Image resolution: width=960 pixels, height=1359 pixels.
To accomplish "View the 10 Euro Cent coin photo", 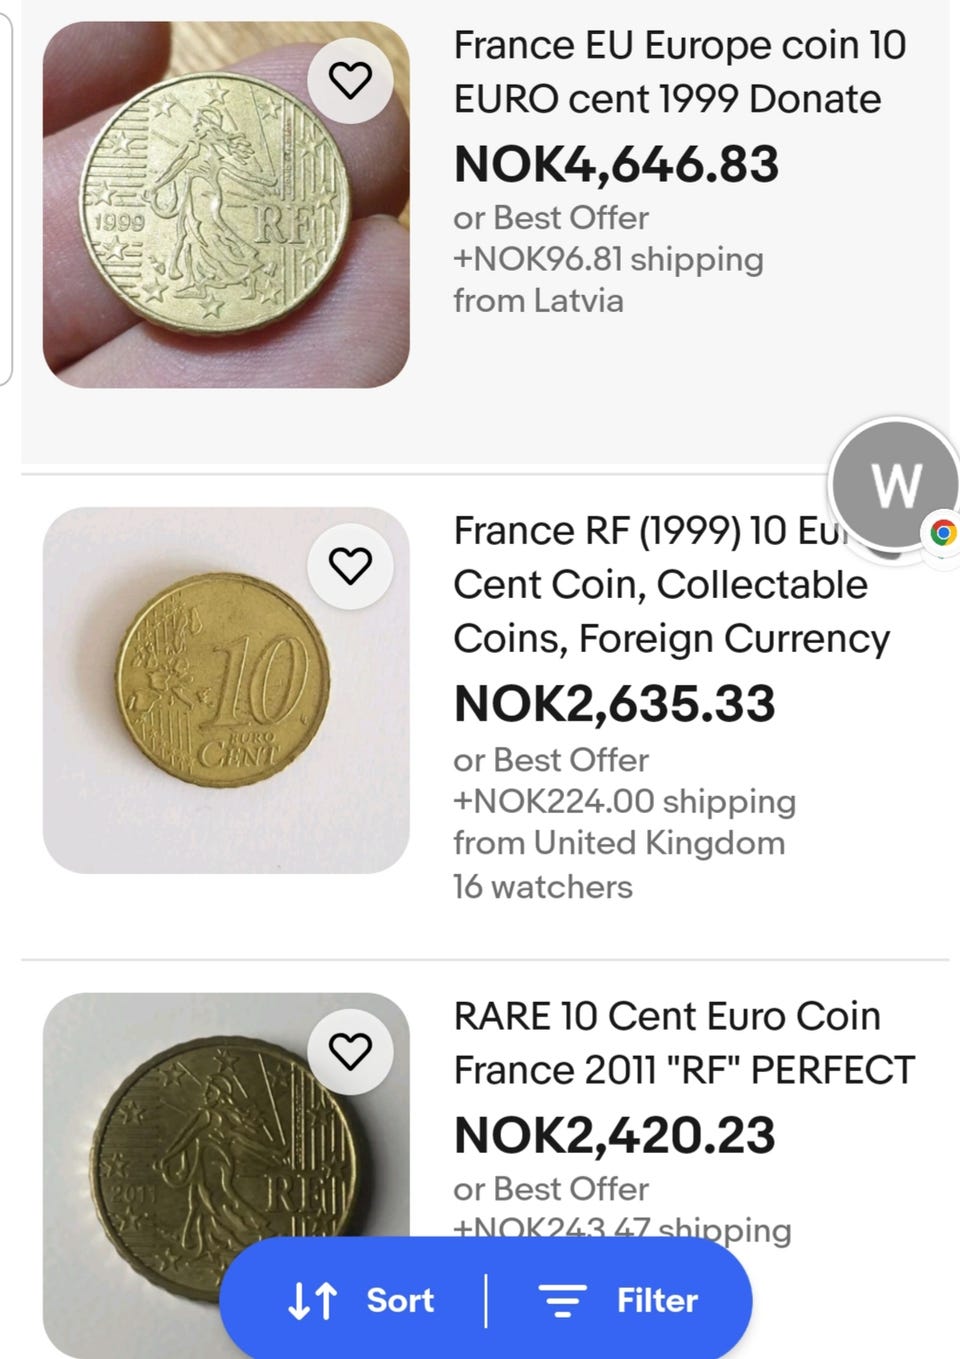I will pyautogui.click(x=226, y=690).
